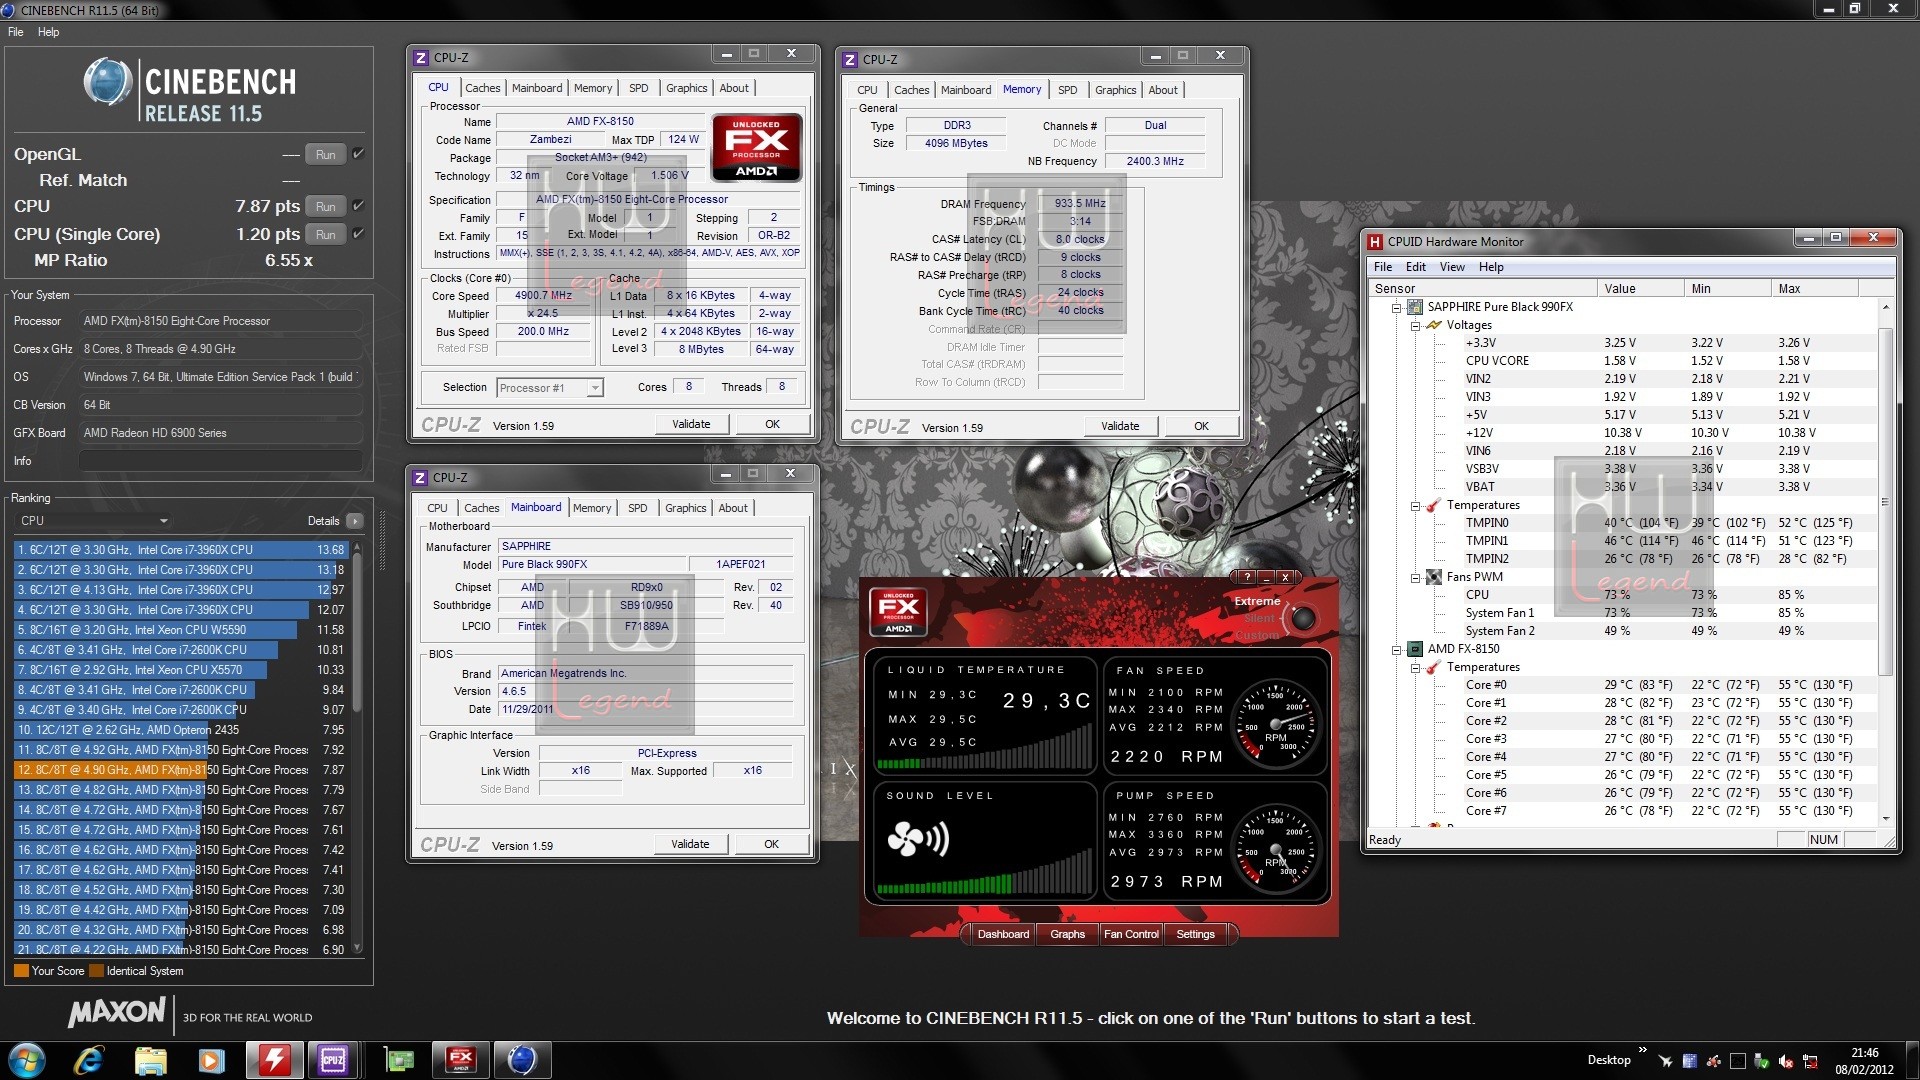
Task: Click the HWMonitor vertical scrollbar
Action: tap(1885, 562)
